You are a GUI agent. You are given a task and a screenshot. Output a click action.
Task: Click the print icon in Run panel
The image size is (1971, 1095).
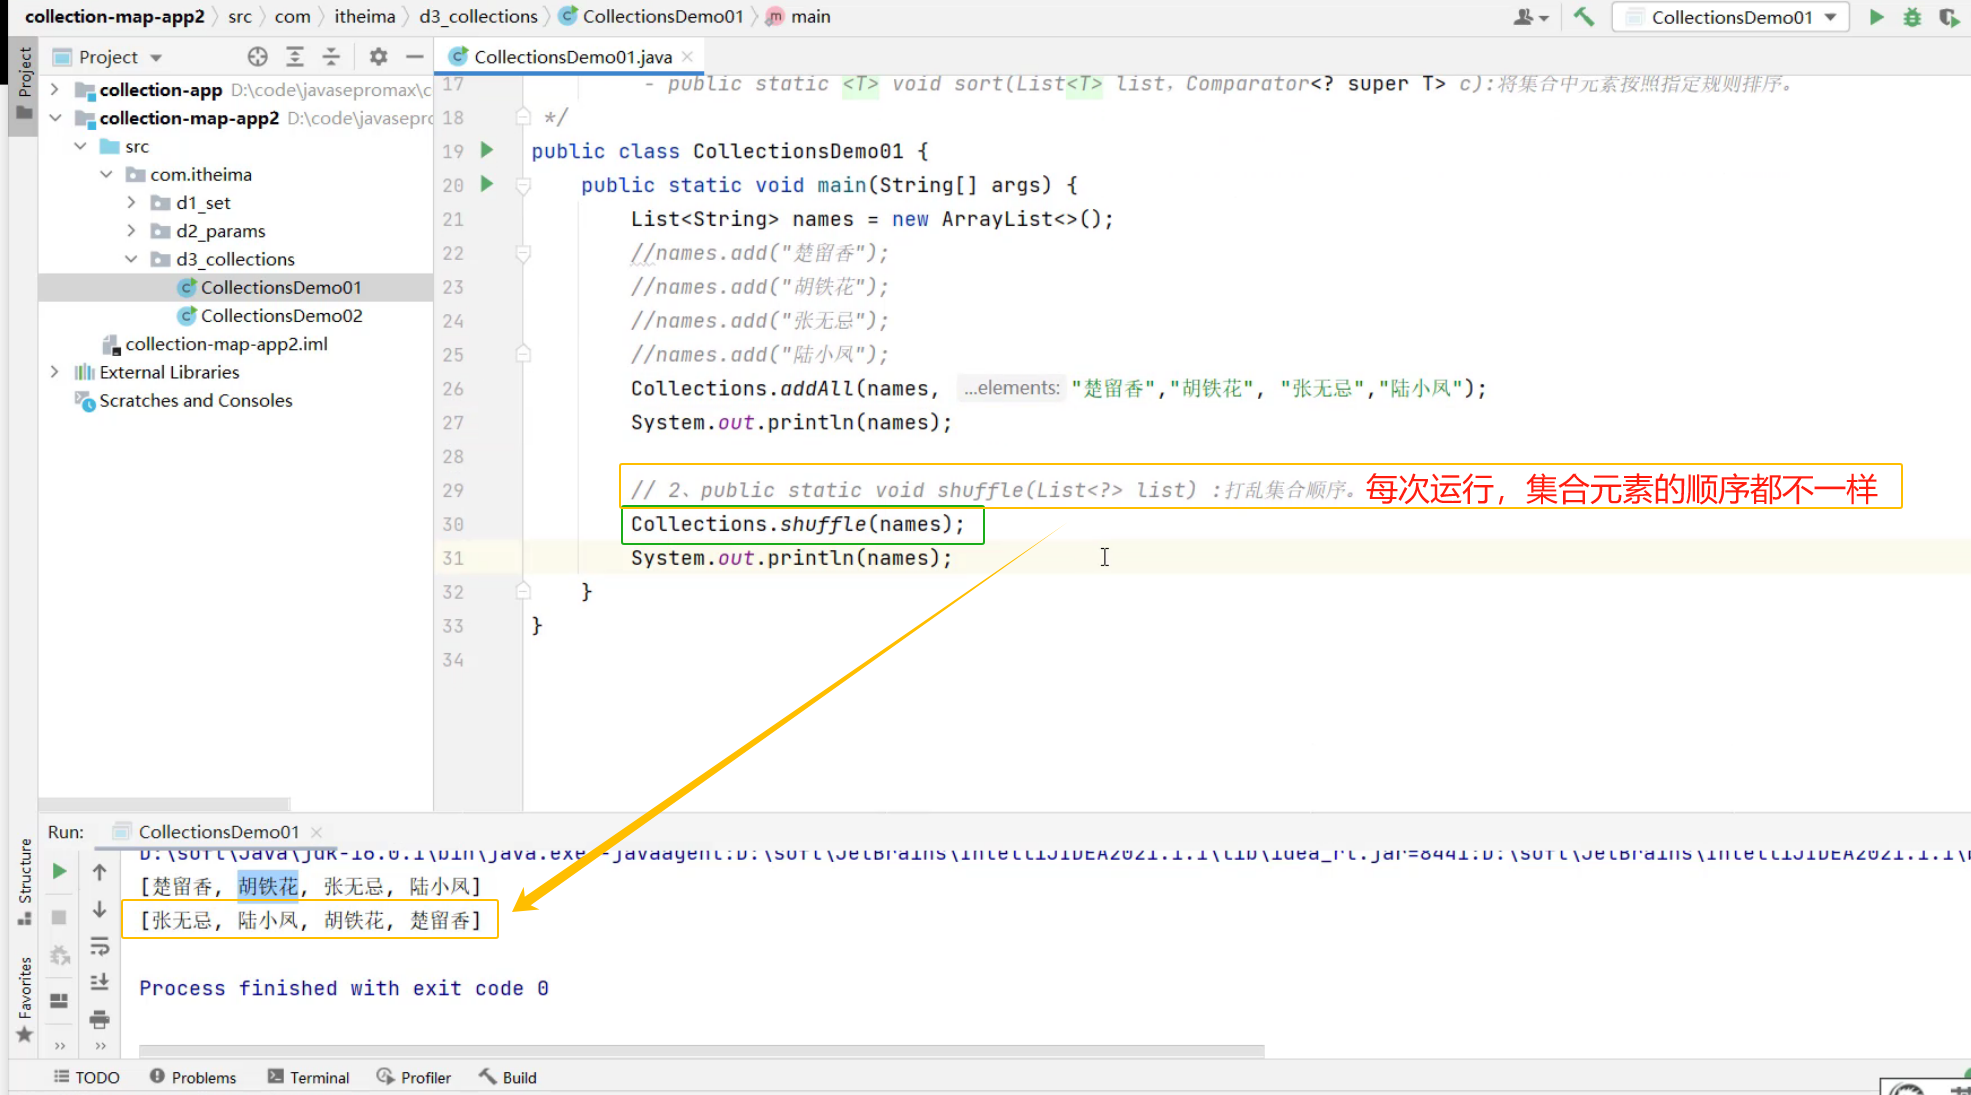coord(99,1019)
